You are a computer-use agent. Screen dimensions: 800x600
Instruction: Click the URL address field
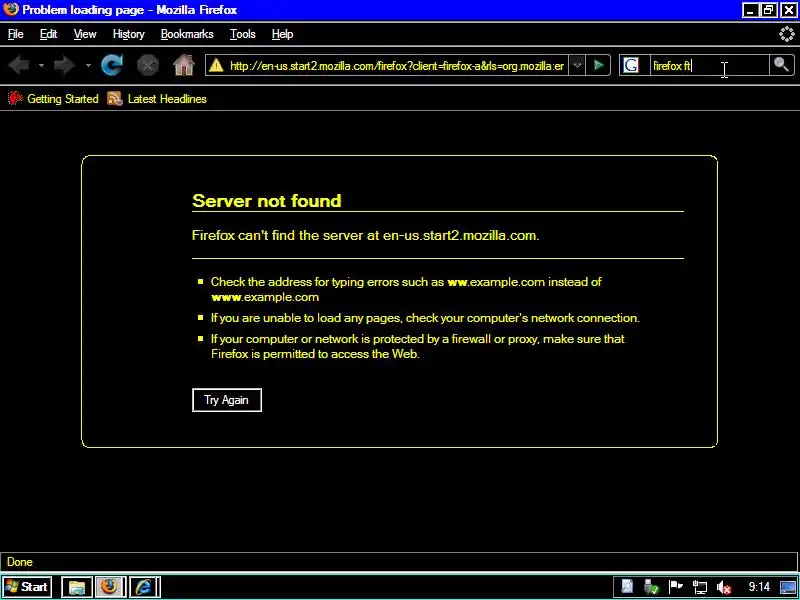click(397, 65)
